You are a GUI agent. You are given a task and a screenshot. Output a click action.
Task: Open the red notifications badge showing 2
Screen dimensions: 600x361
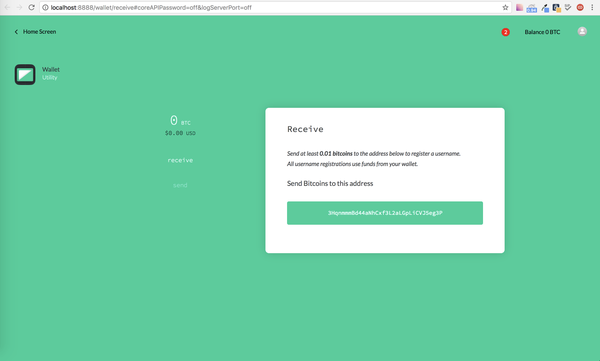(x=505, y=32)
